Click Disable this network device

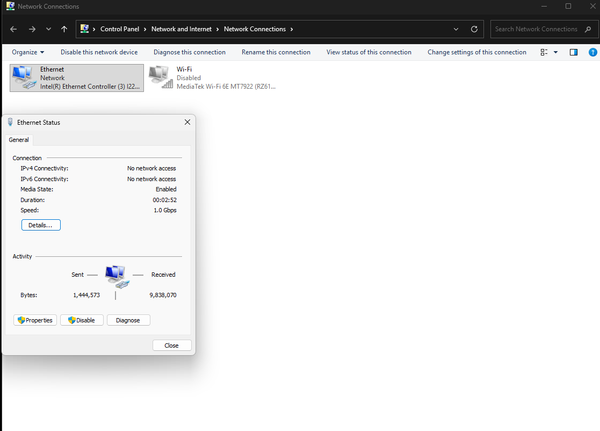tap(99, 52)
